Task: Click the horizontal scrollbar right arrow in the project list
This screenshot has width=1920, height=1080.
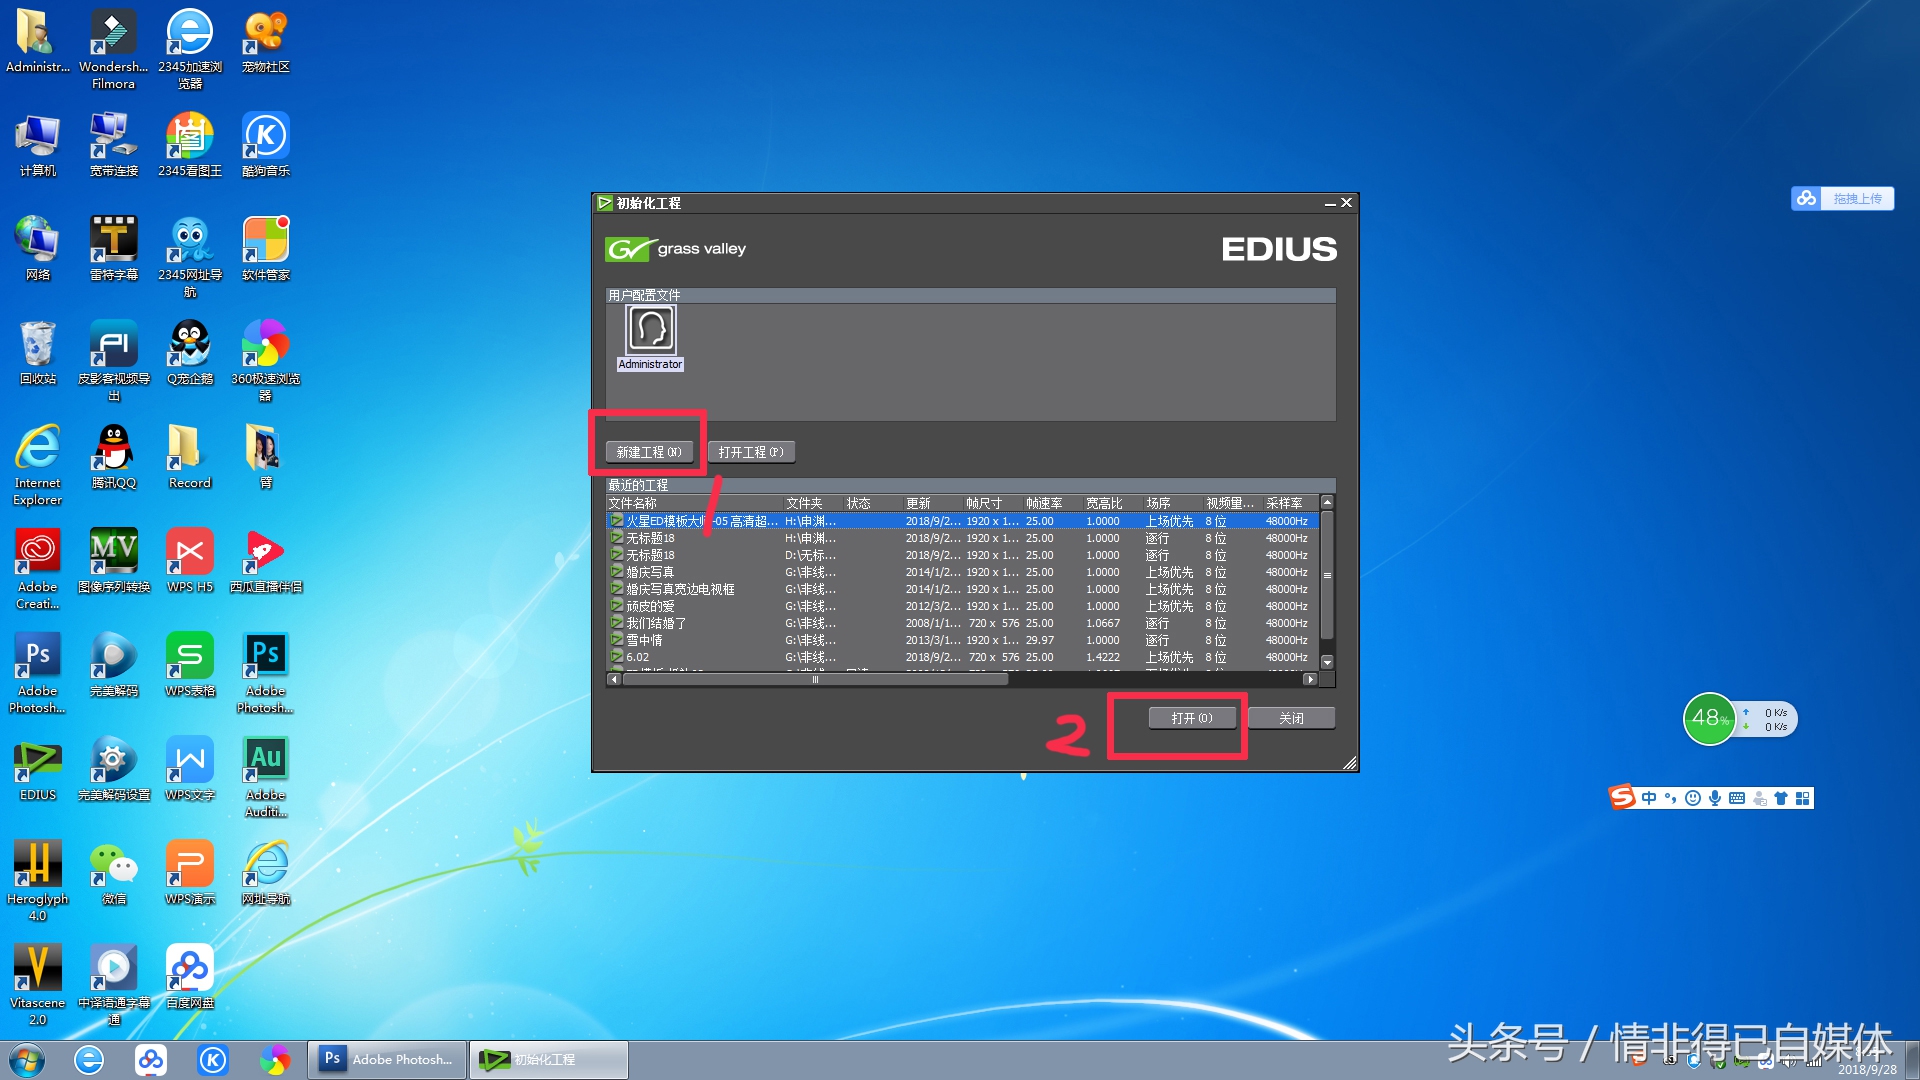Action: (x=1311, y=679)
